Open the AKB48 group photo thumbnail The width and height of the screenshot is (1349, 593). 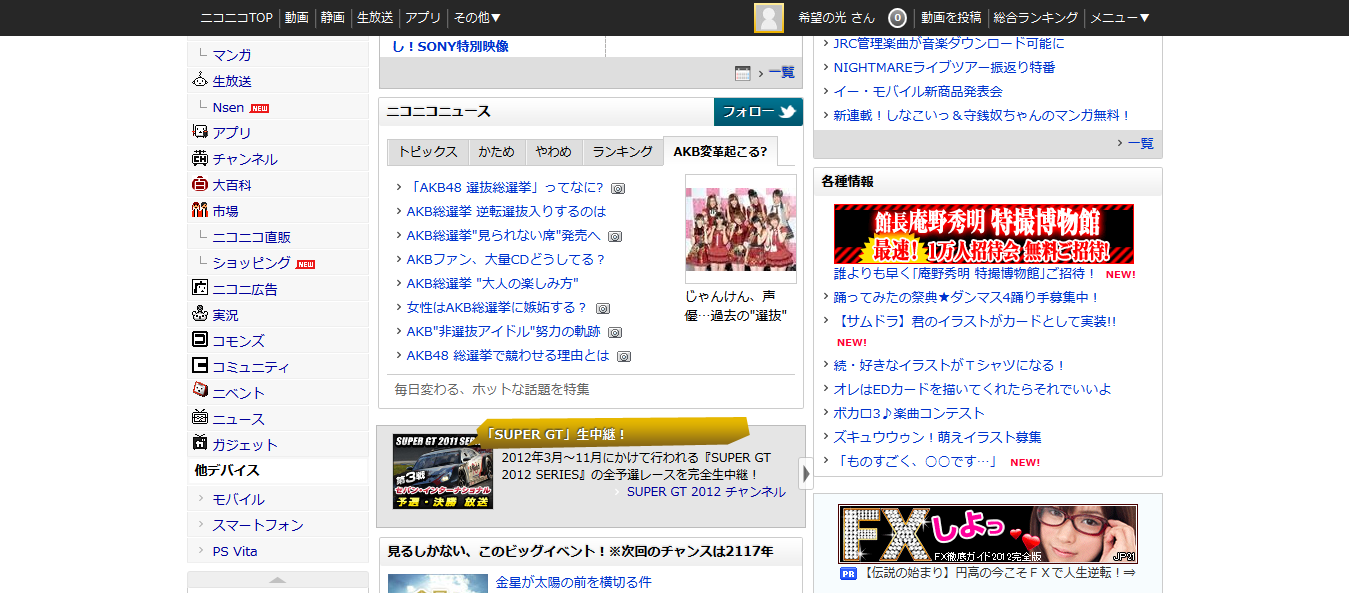click(x=741, y=229)
